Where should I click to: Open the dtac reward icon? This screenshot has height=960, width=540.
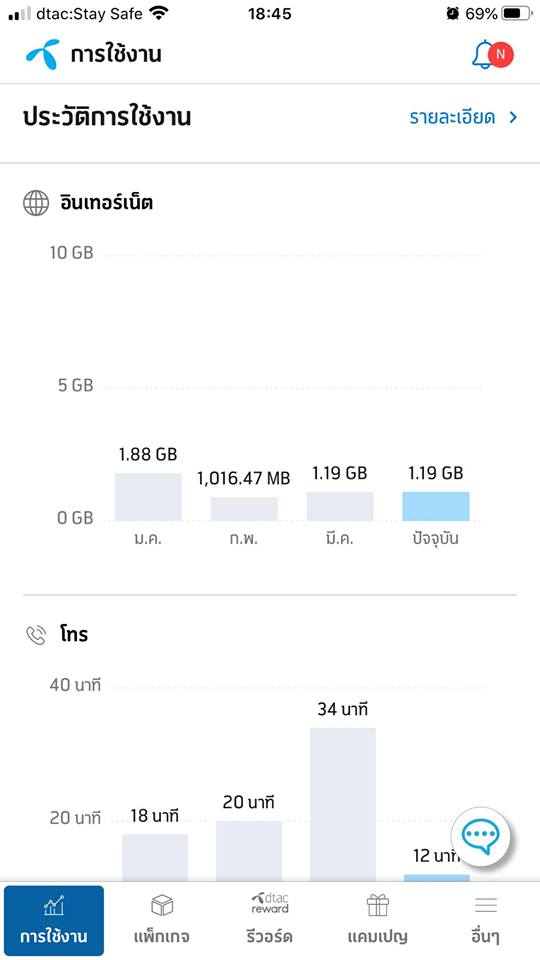[x=270, y=904]
